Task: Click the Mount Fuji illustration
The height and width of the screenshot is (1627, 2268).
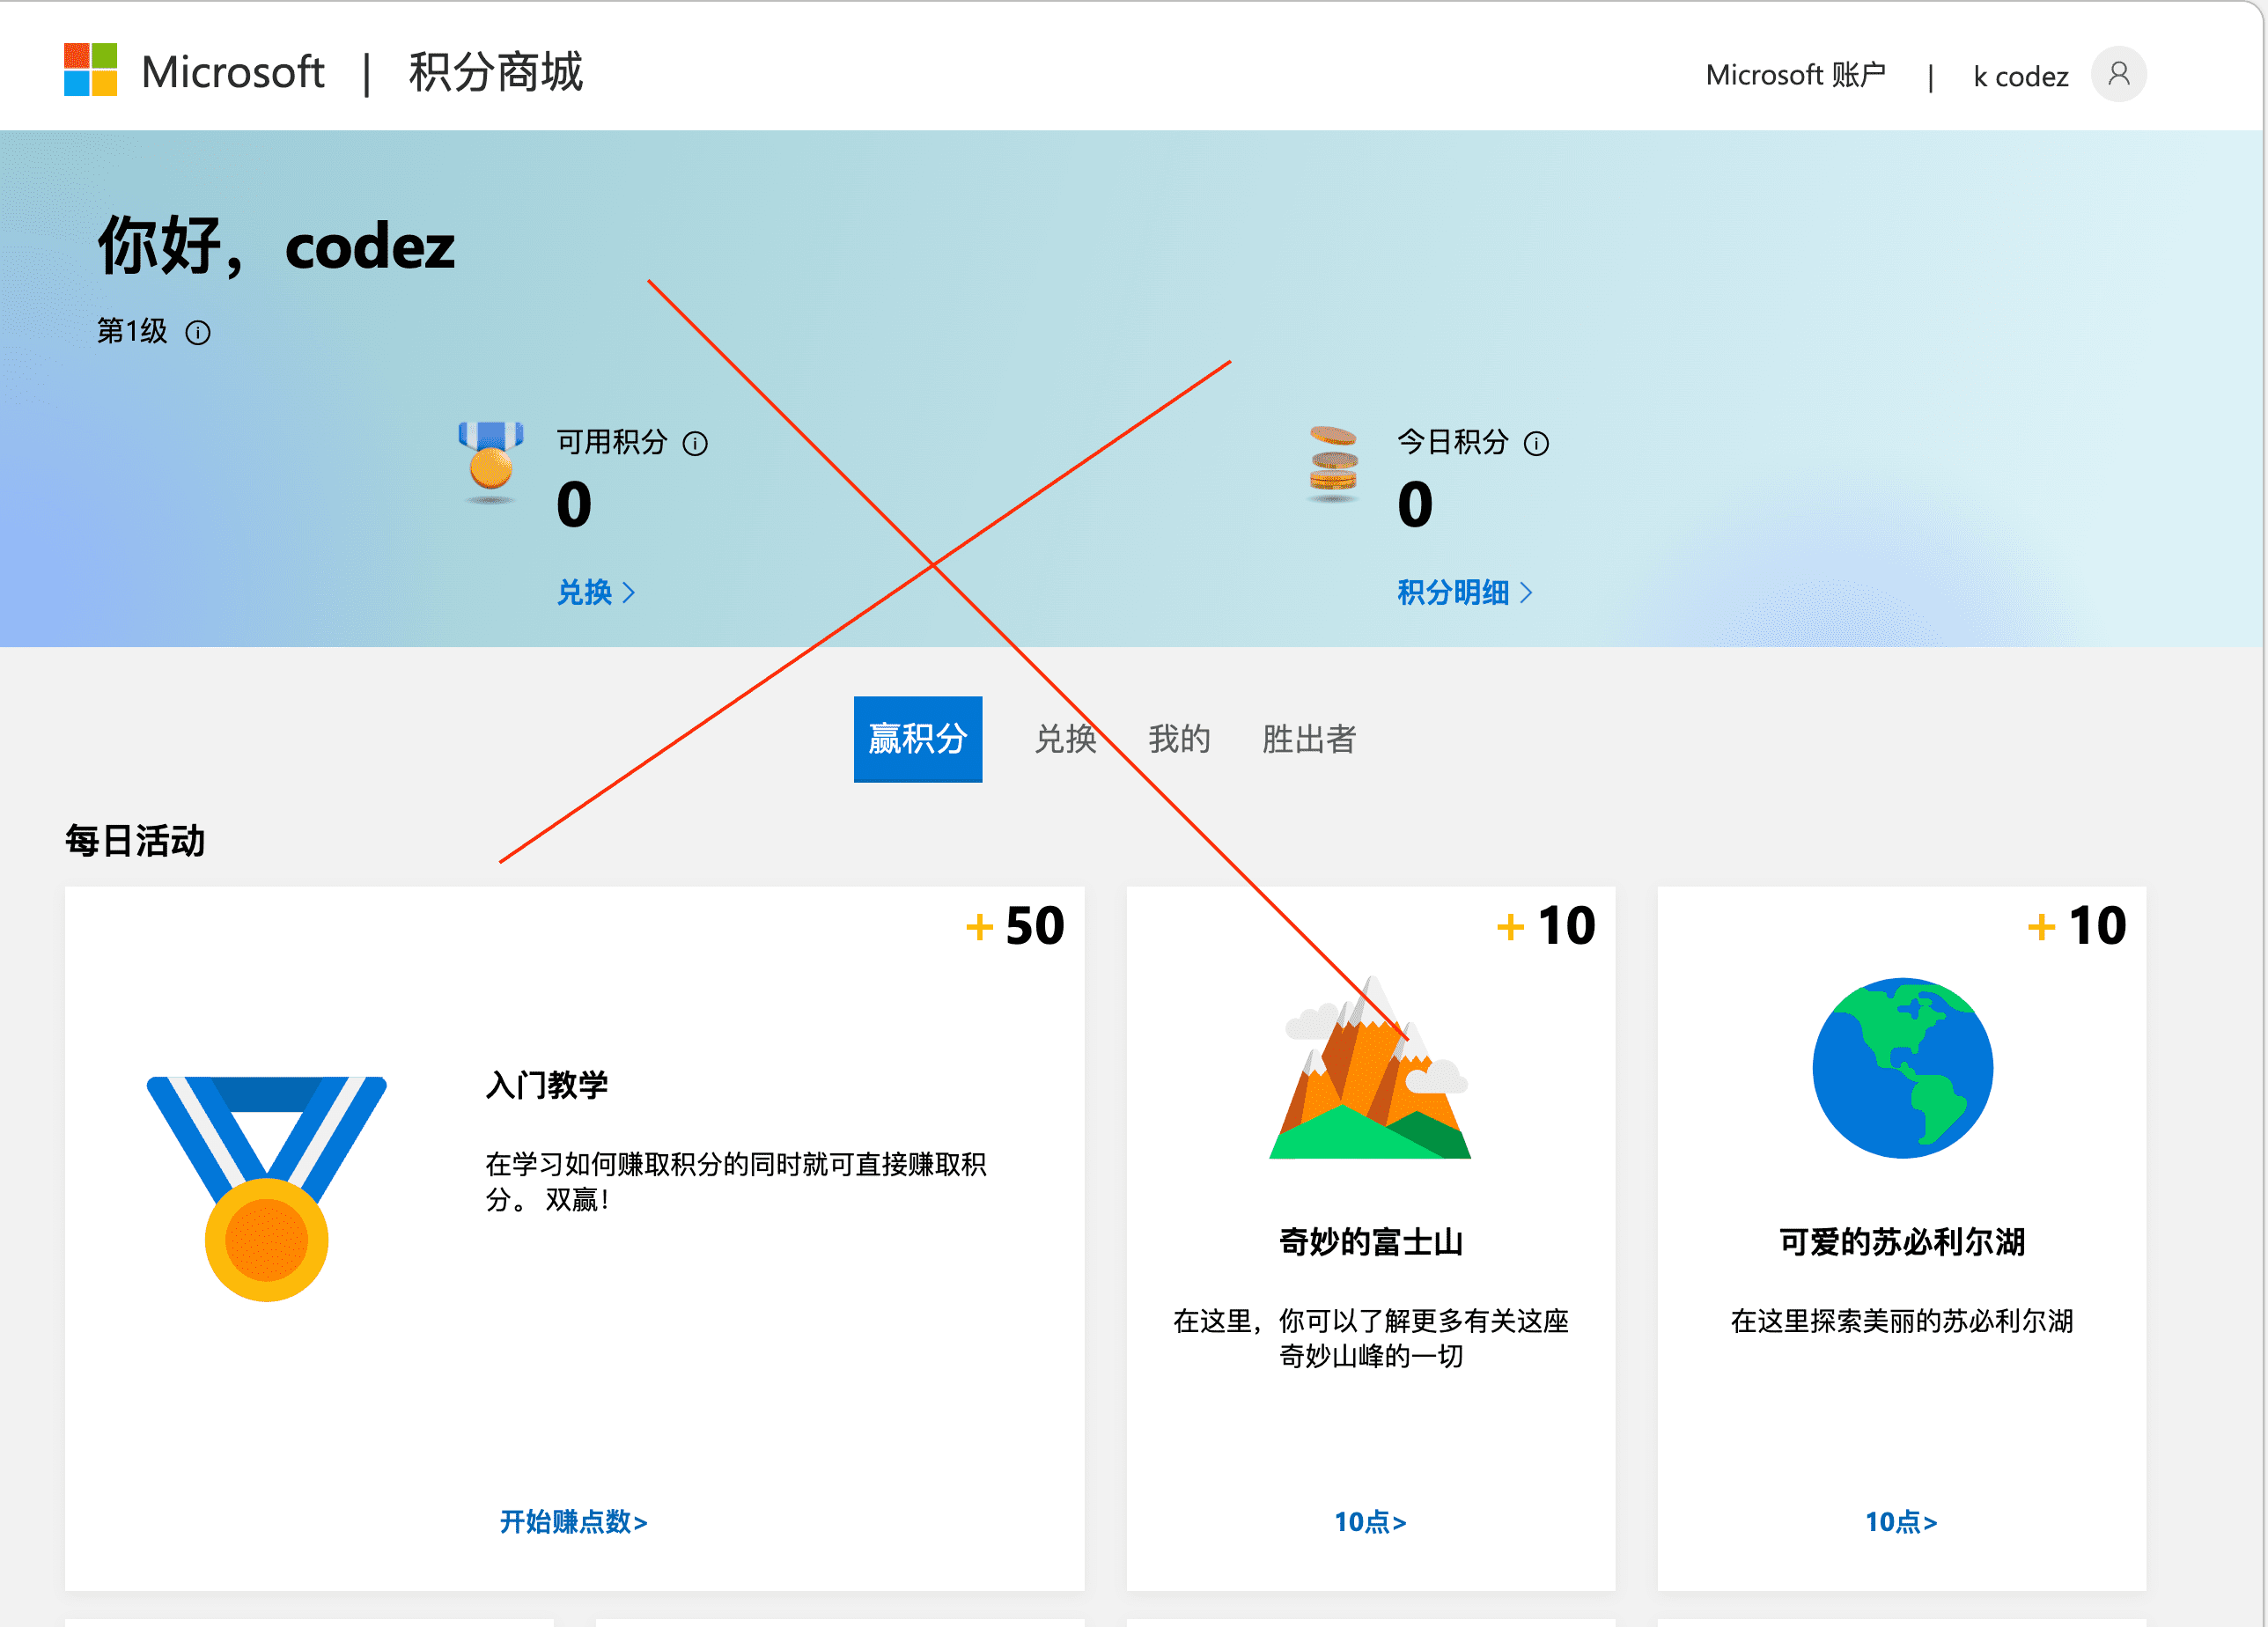Action: 1370,1070
